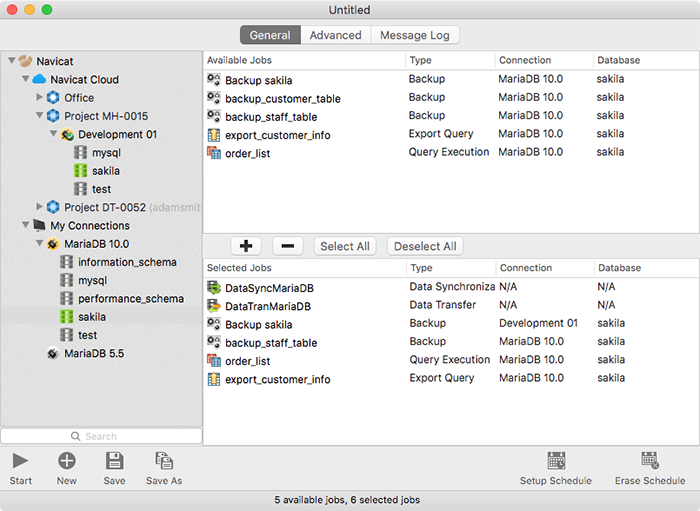Image resolution: width=700 pixels, height=511 pixels.
Task: Expand the Project DT-0052 node
Action: pyautogui.click(x=39, y=207)
